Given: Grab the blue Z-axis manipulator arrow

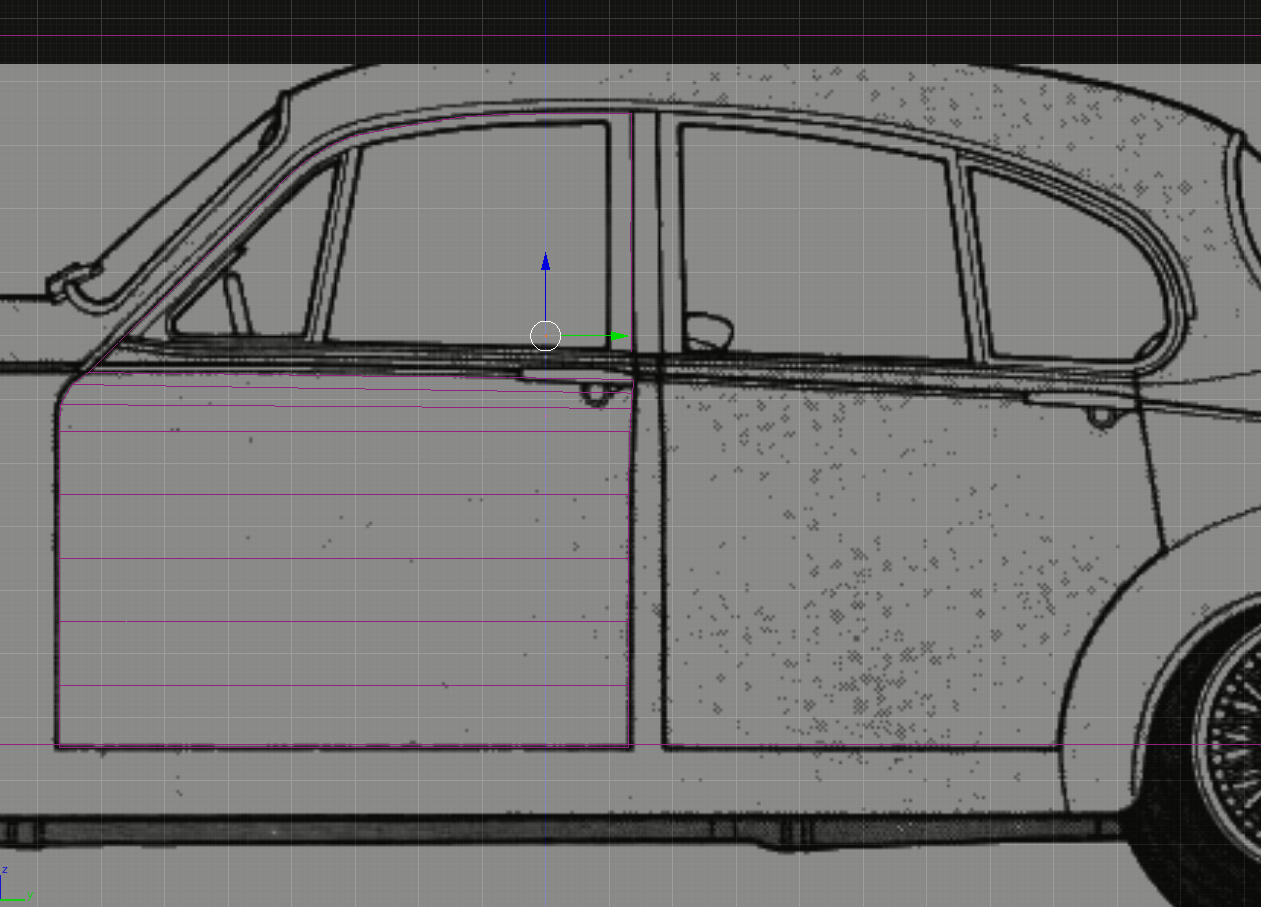Looking at the screenshot, I should pos(545,263).
